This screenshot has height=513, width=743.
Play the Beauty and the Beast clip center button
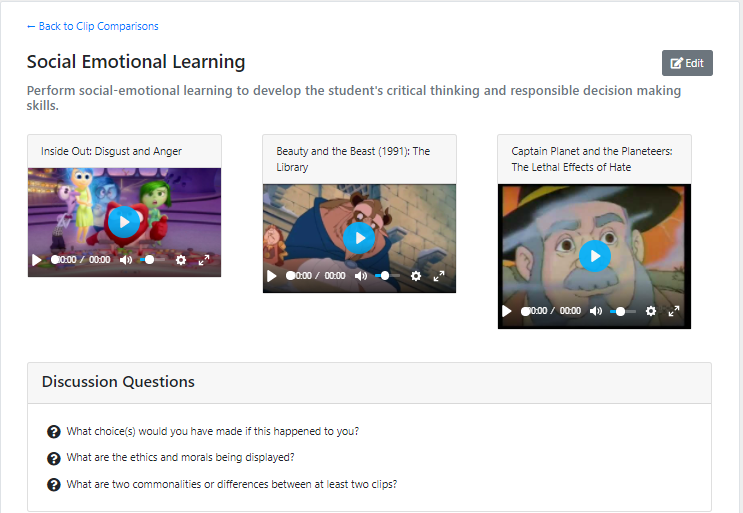pyautogui.click(x=359, y=238)
